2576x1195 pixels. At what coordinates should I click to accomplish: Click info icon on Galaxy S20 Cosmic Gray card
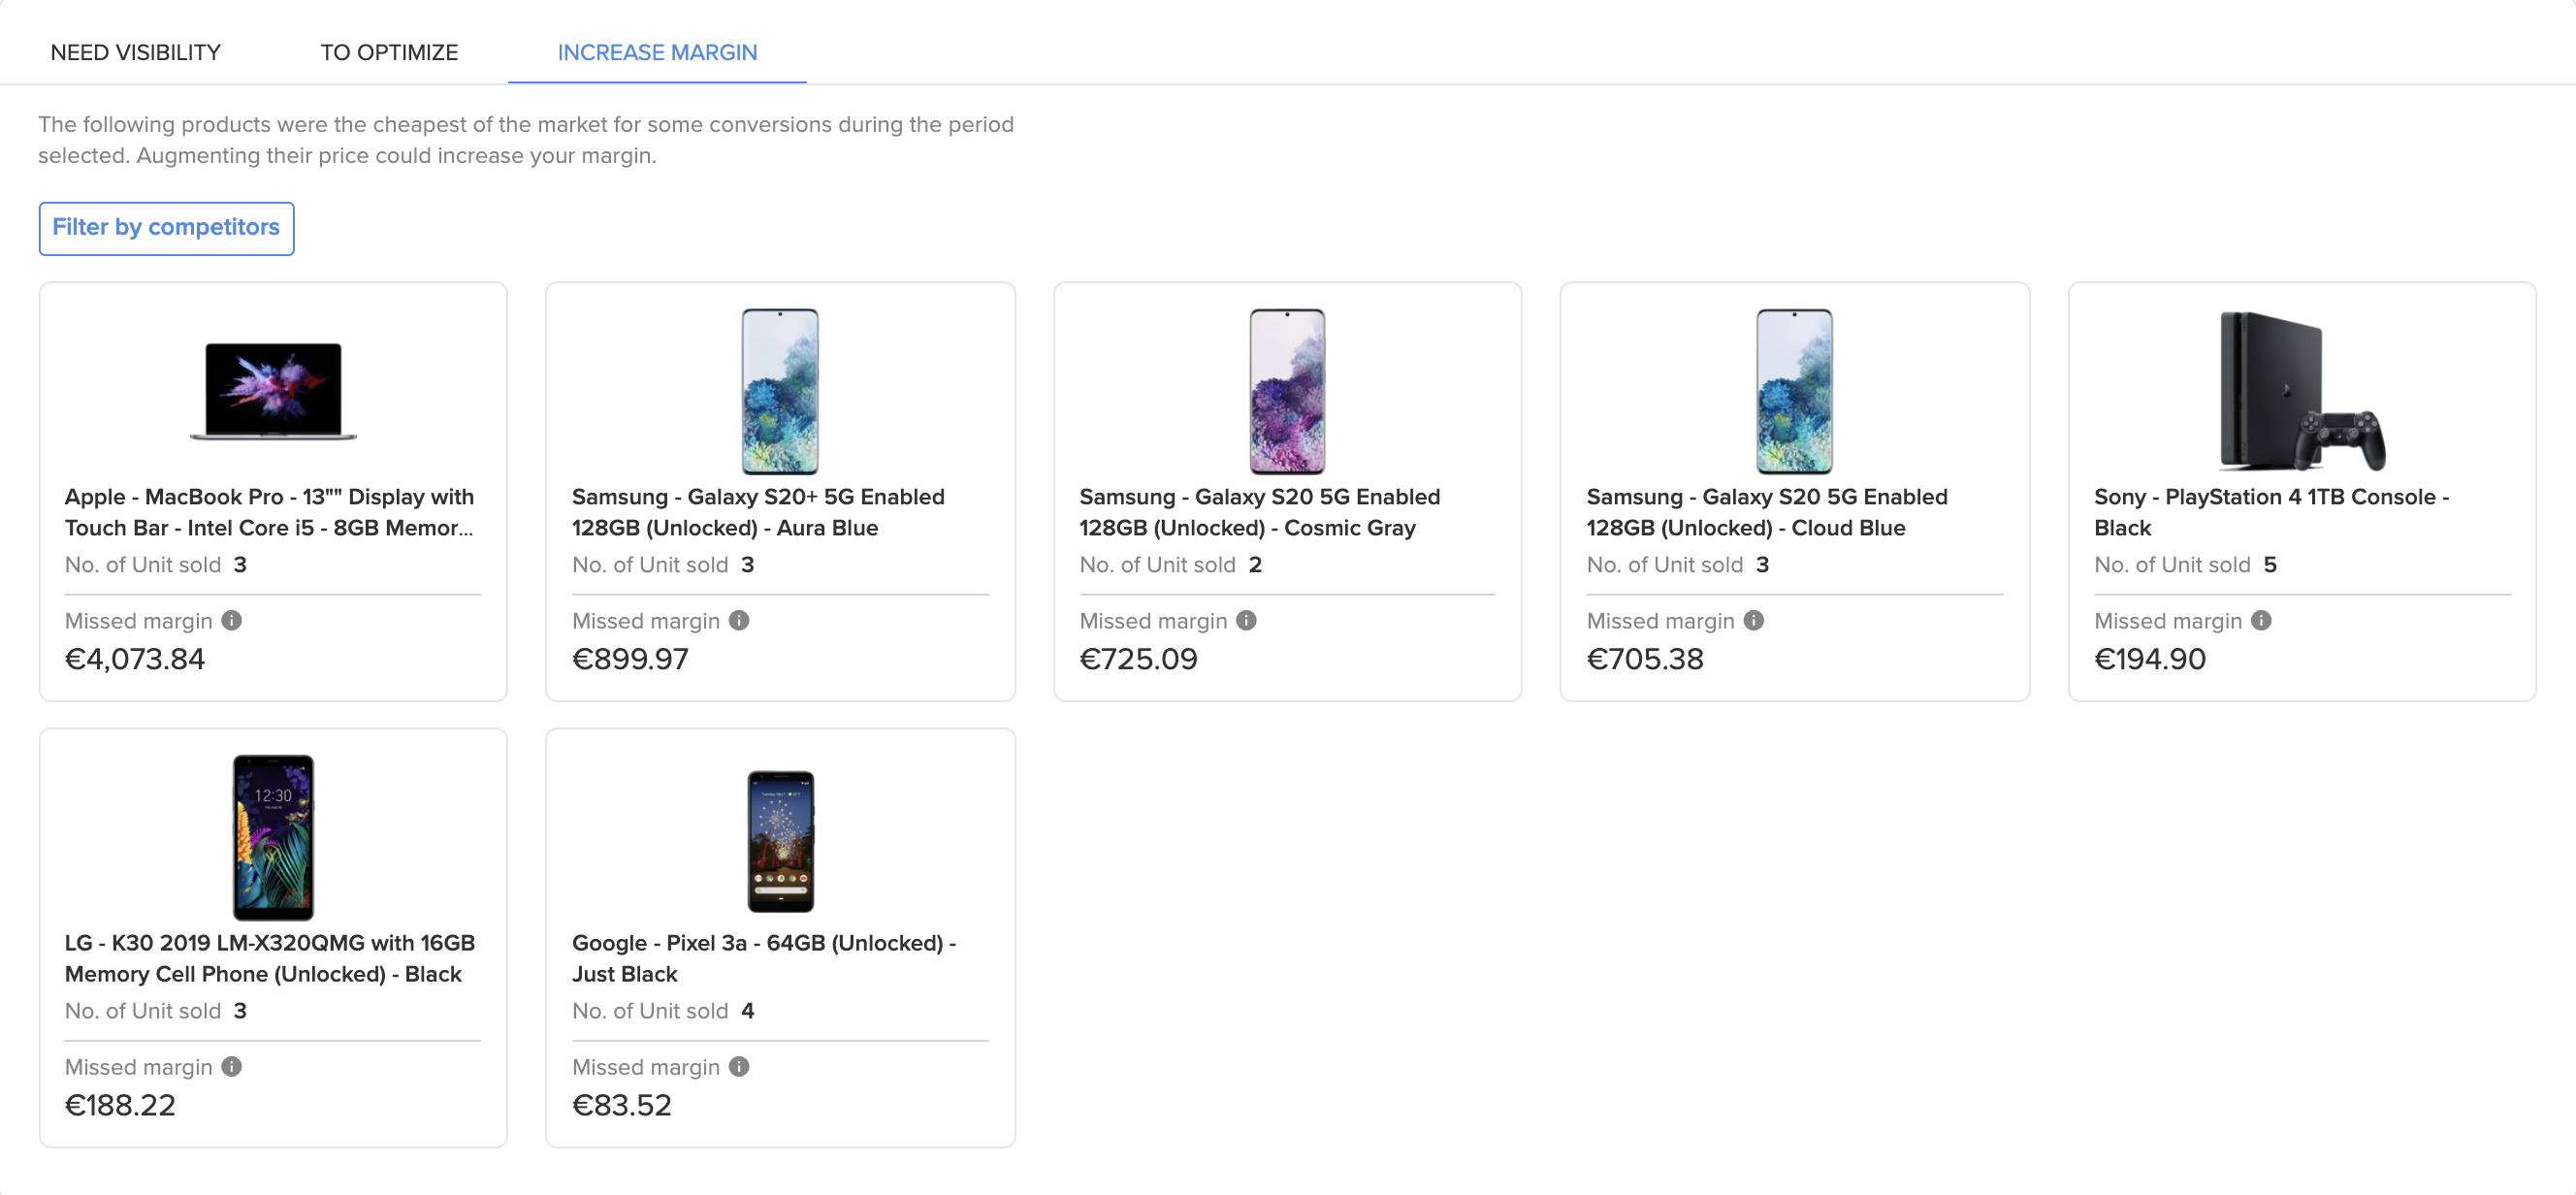tap(1246, 620)
